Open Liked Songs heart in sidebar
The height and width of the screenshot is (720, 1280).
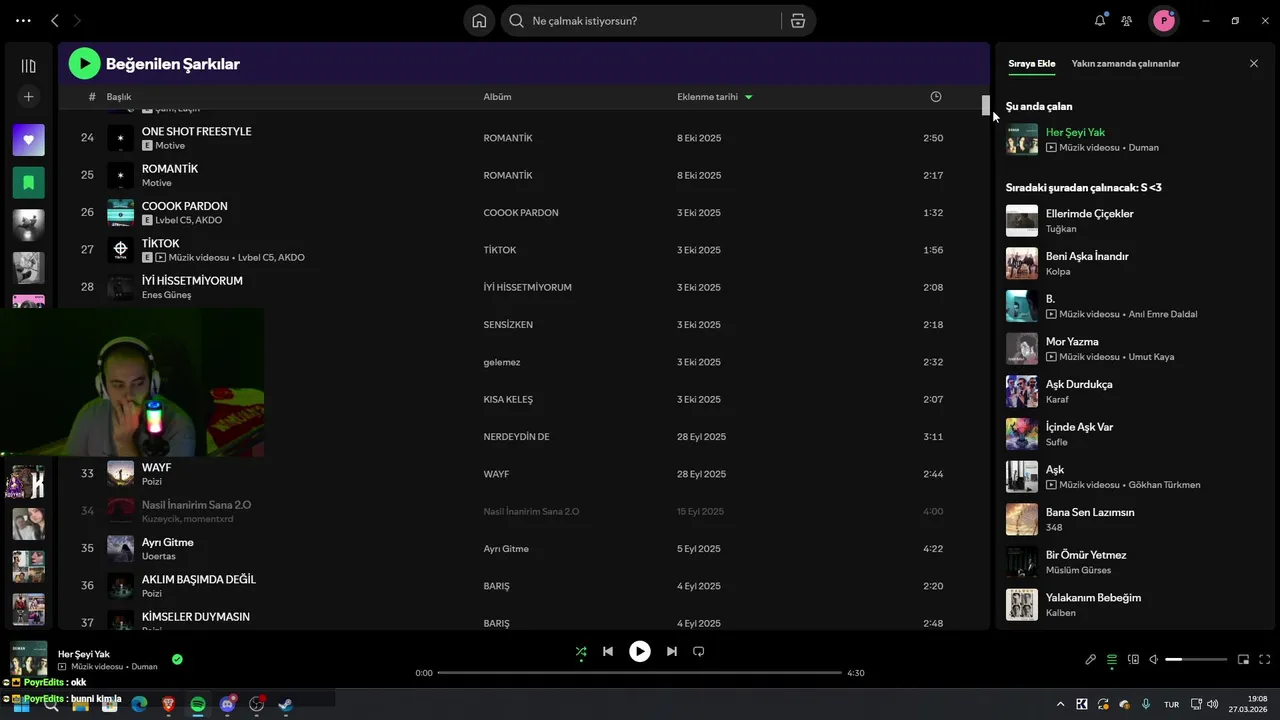[x=28, y=140]
